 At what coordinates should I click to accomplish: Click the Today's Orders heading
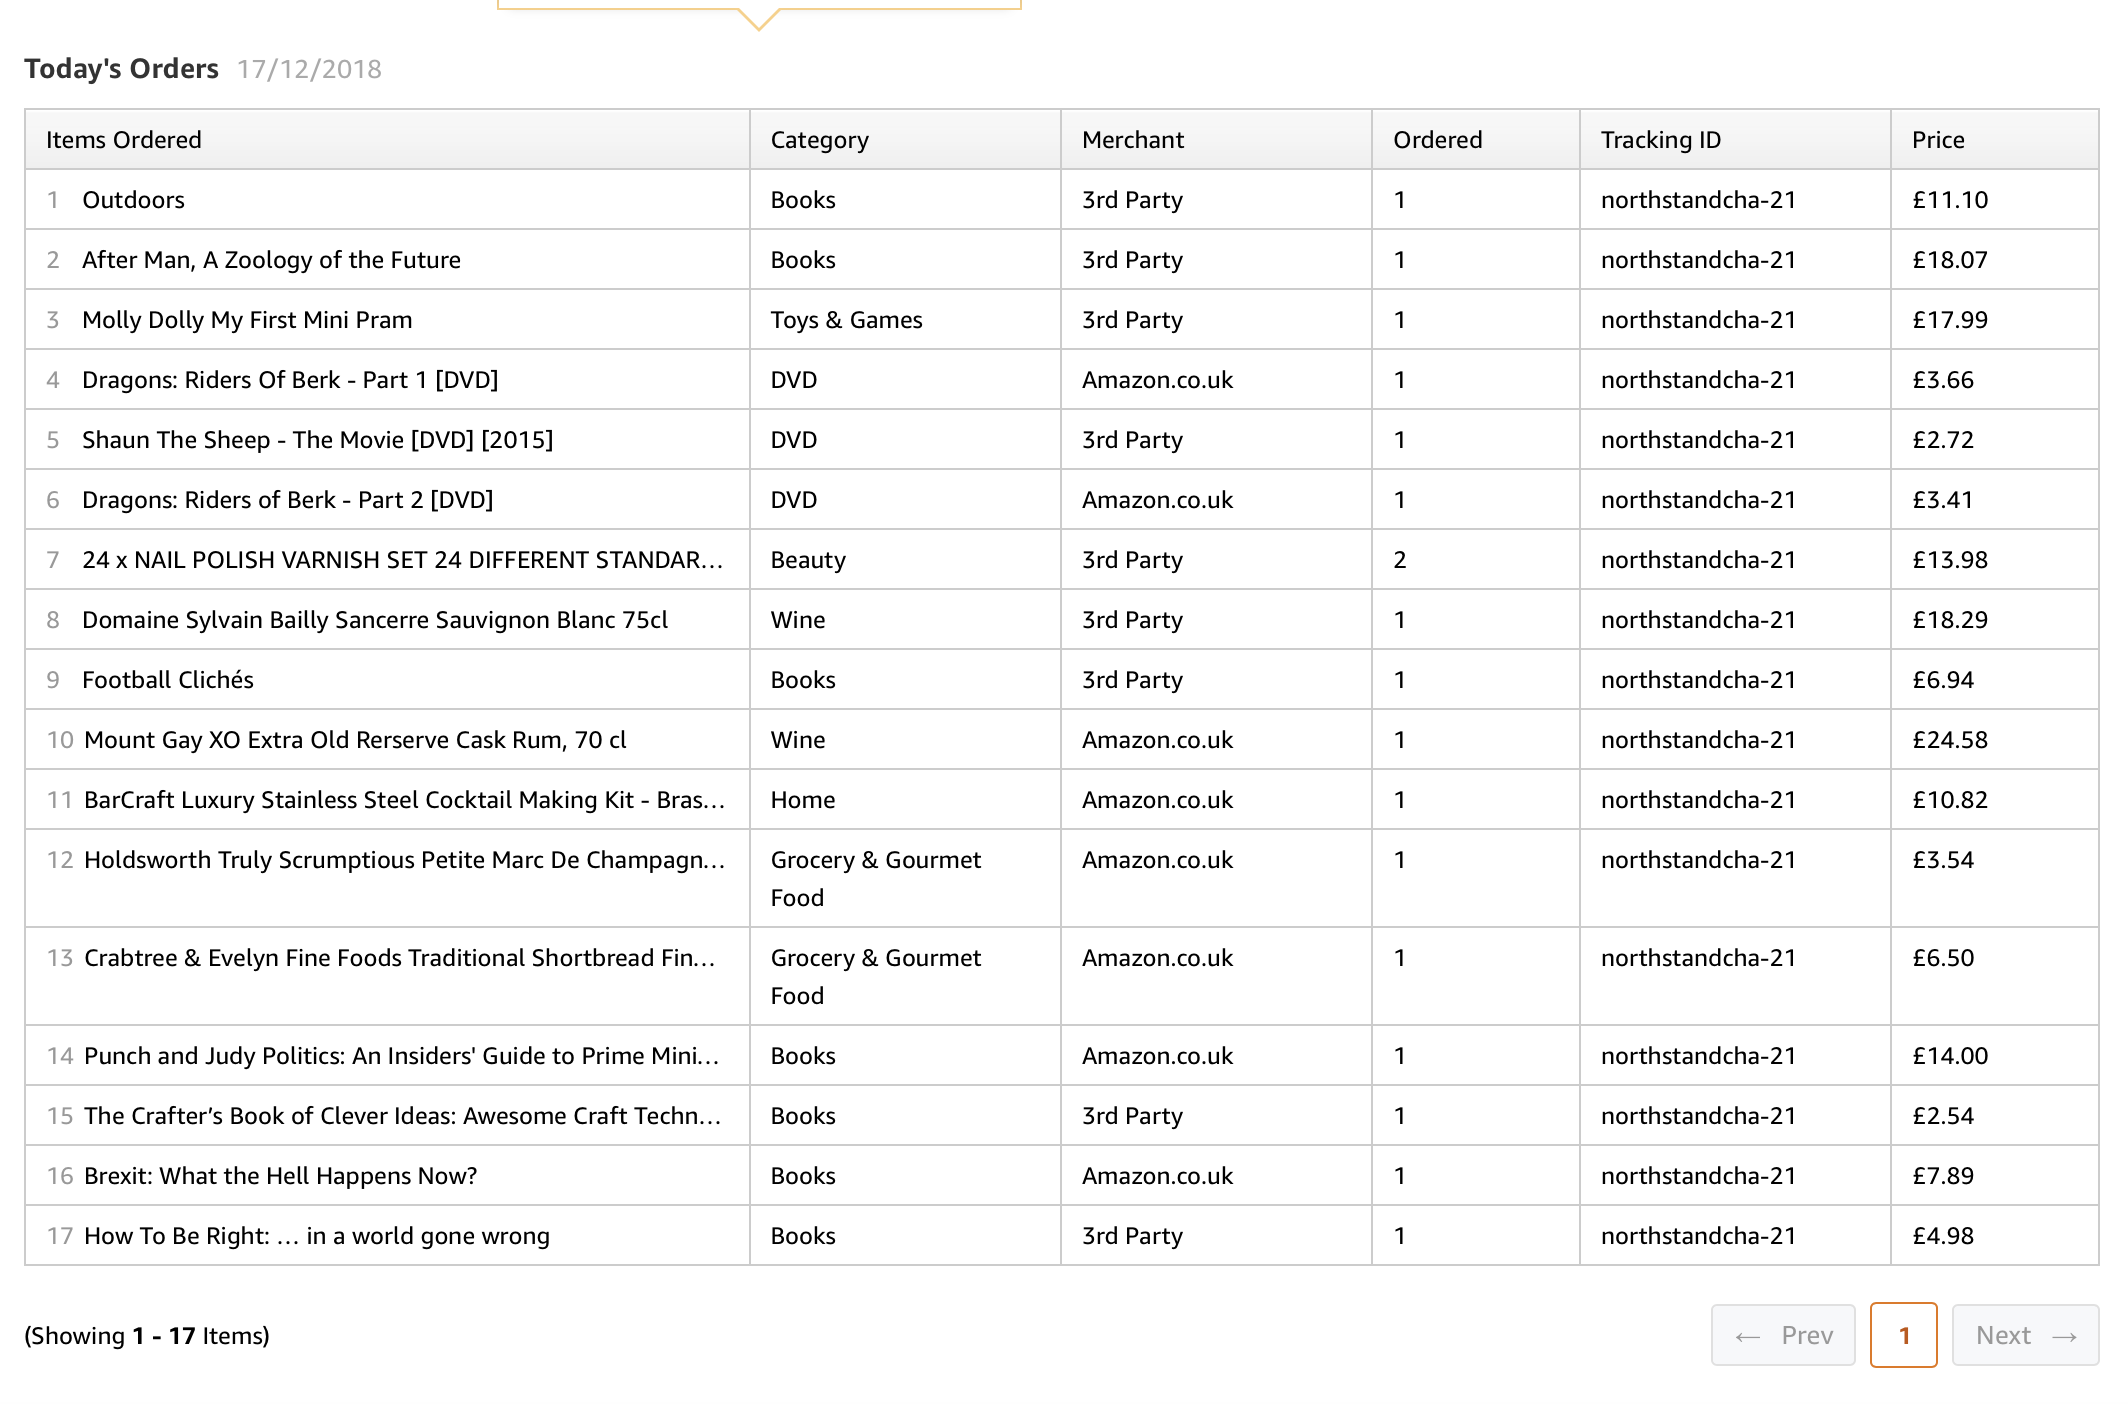coord(121,68)
